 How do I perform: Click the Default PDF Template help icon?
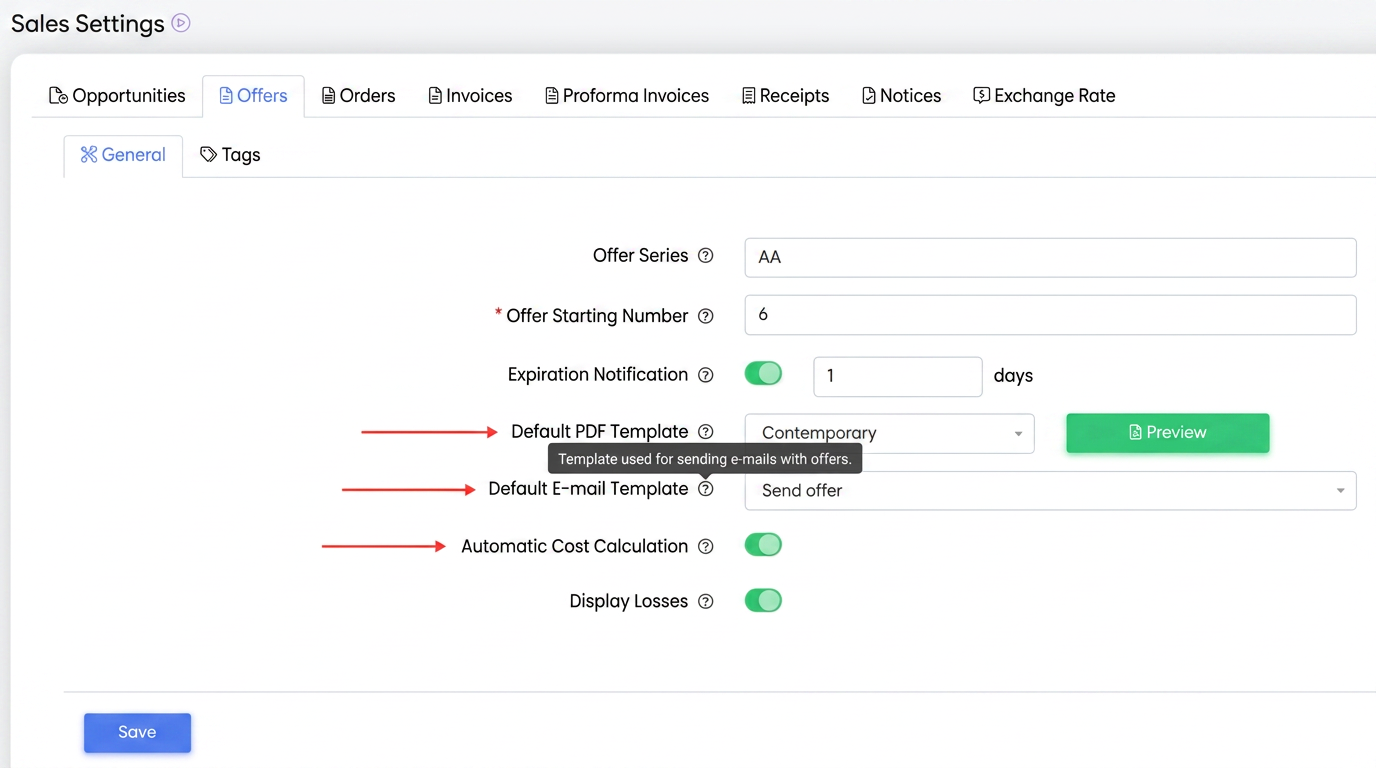706,432
